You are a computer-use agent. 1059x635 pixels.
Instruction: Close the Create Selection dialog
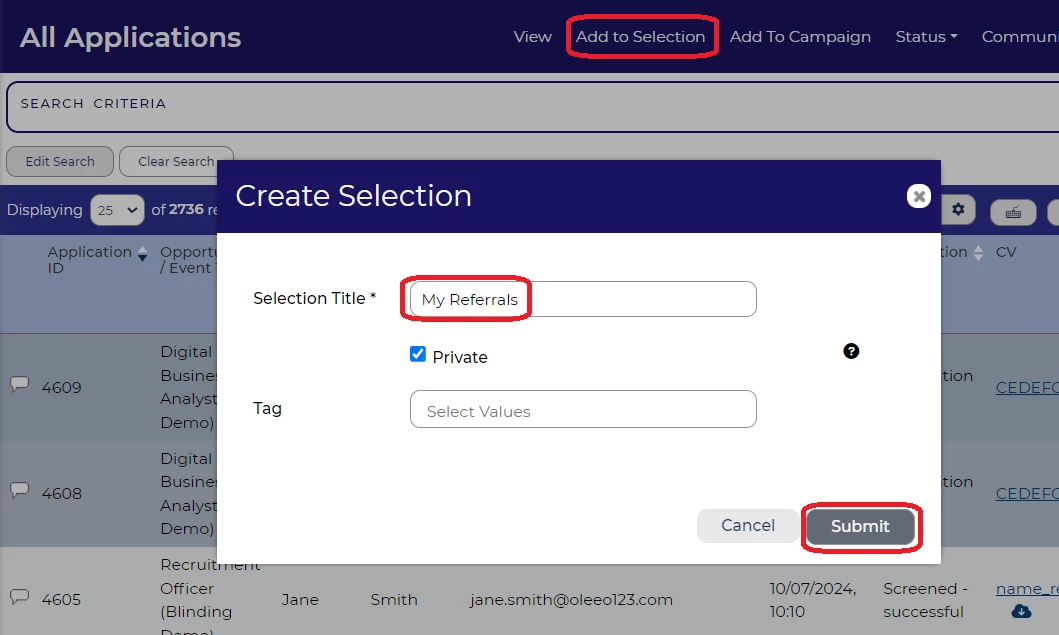[x=918, y=196]
